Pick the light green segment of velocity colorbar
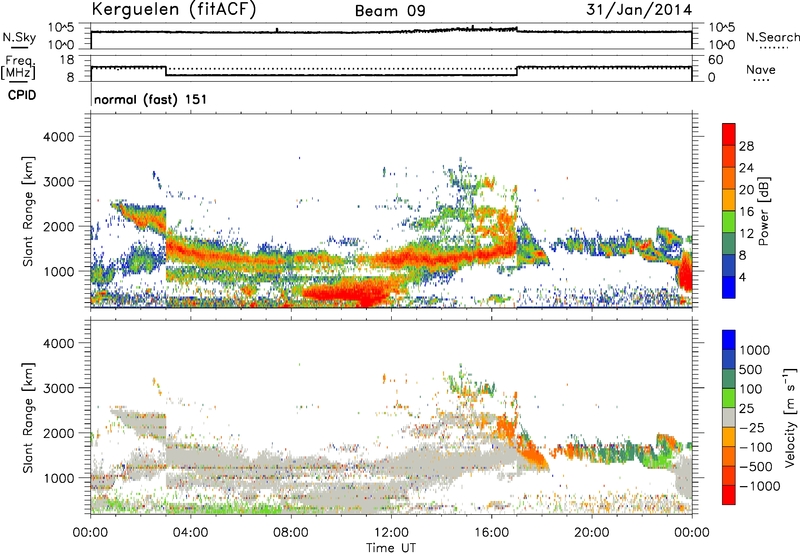Viewport: 800px width, 554px height. tap(729, 398)
